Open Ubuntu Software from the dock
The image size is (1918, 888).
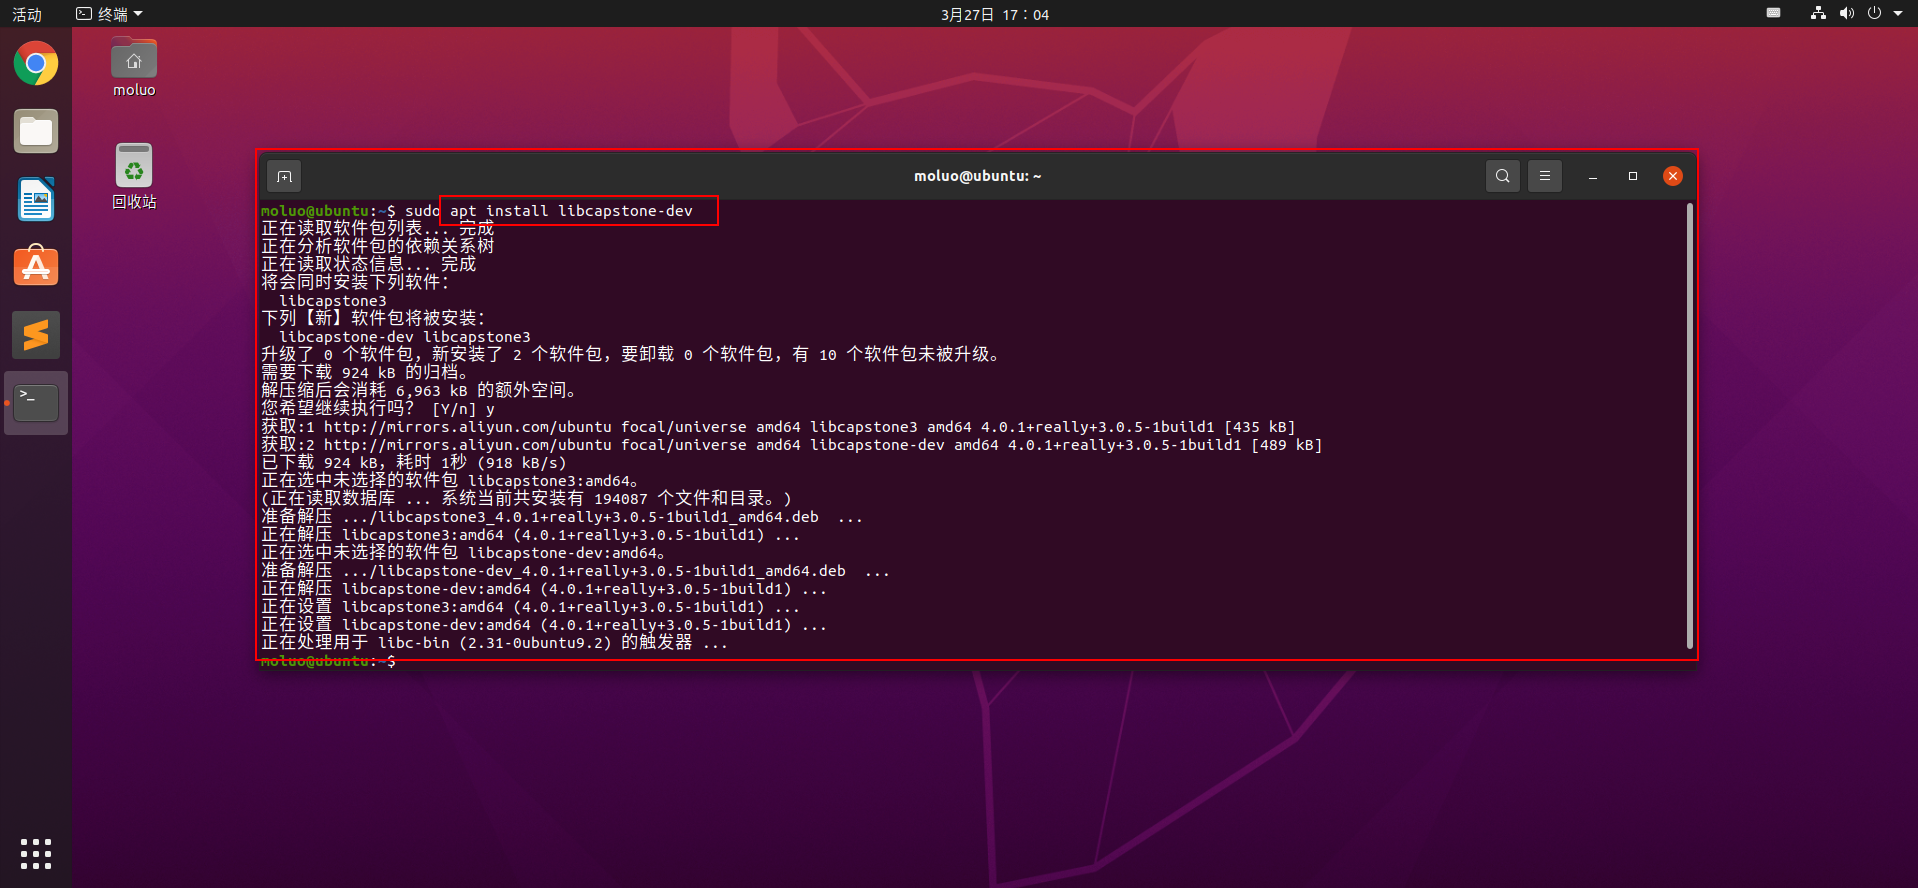click(x=36, y=267)
